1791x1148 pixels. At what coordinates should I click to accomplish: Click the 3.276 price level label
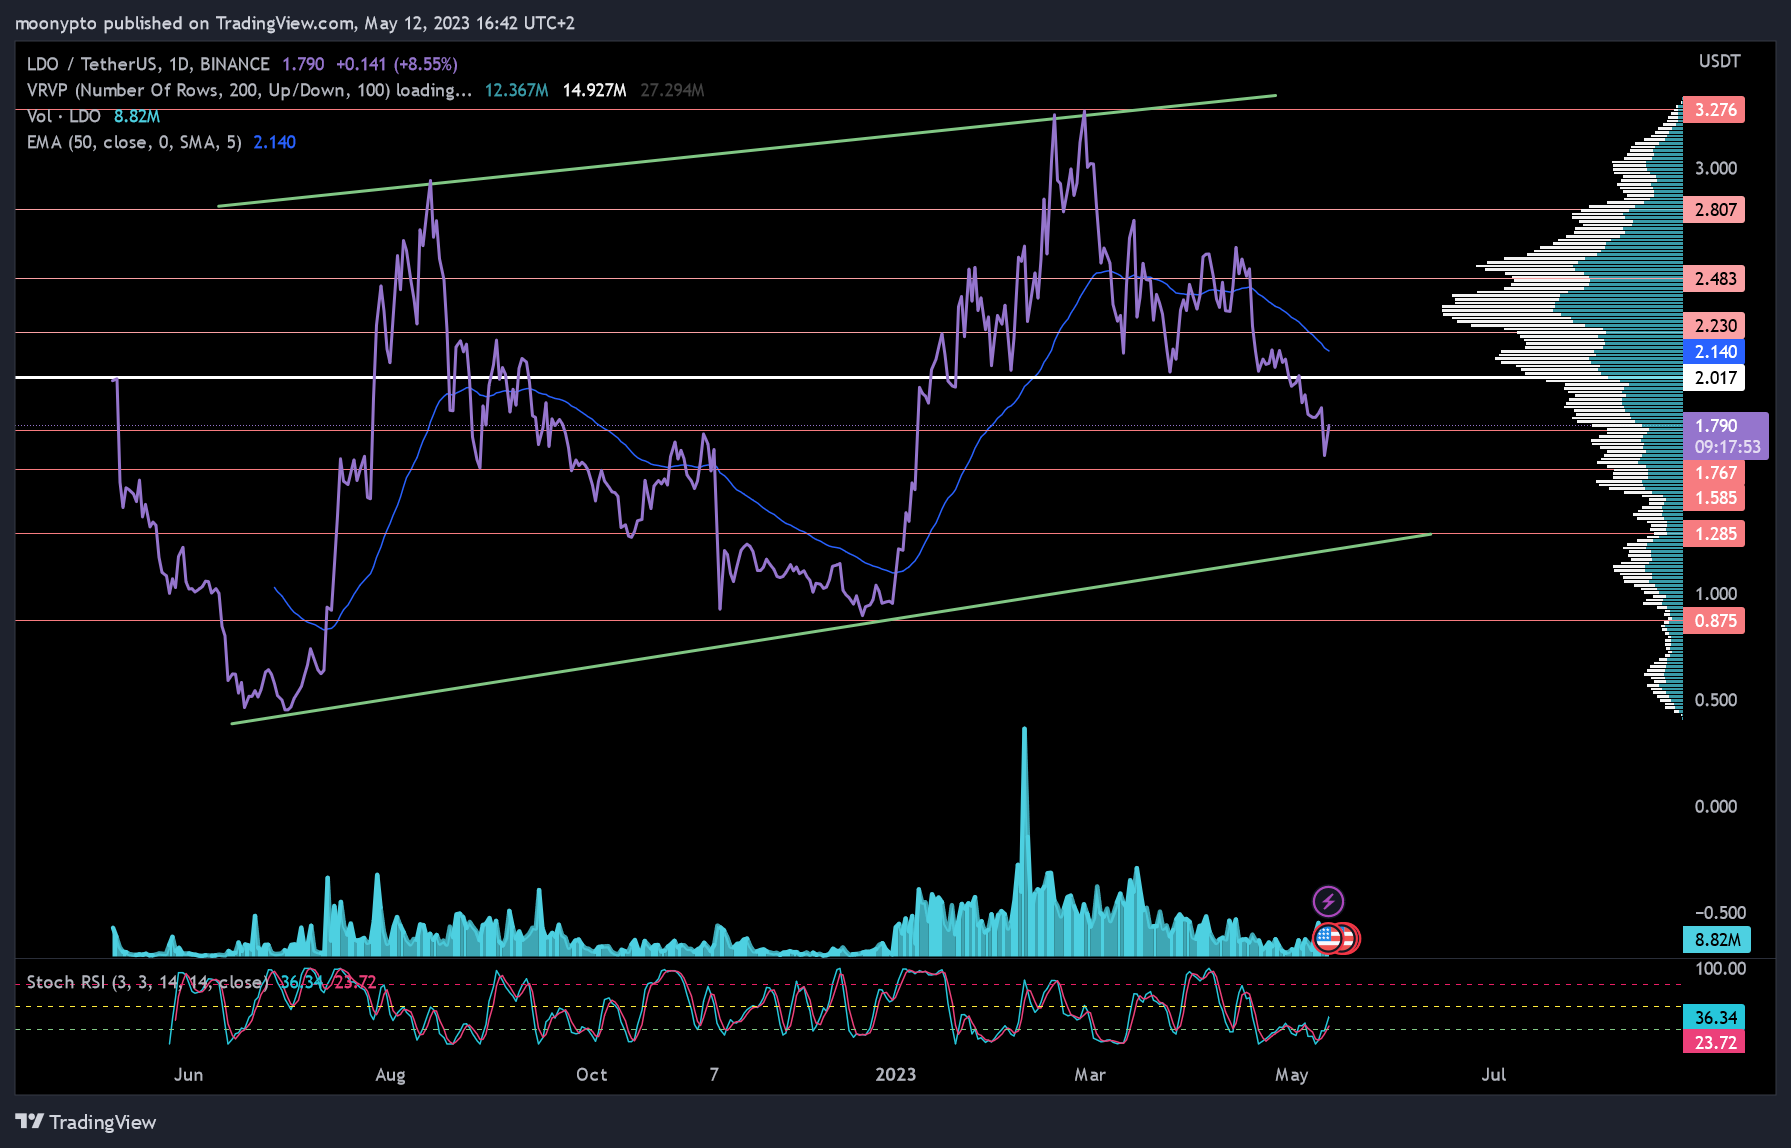pyautogui.click(x=1714, y=110)
